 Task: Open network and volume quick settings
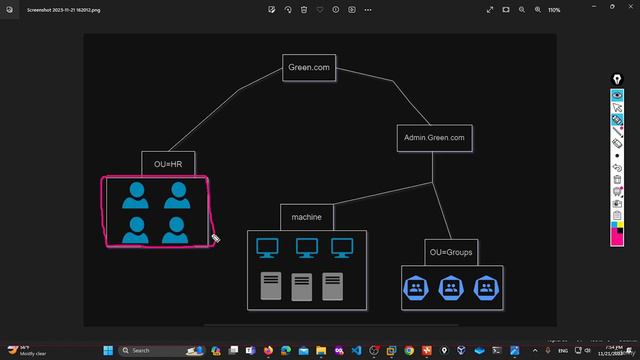point(582,350)
